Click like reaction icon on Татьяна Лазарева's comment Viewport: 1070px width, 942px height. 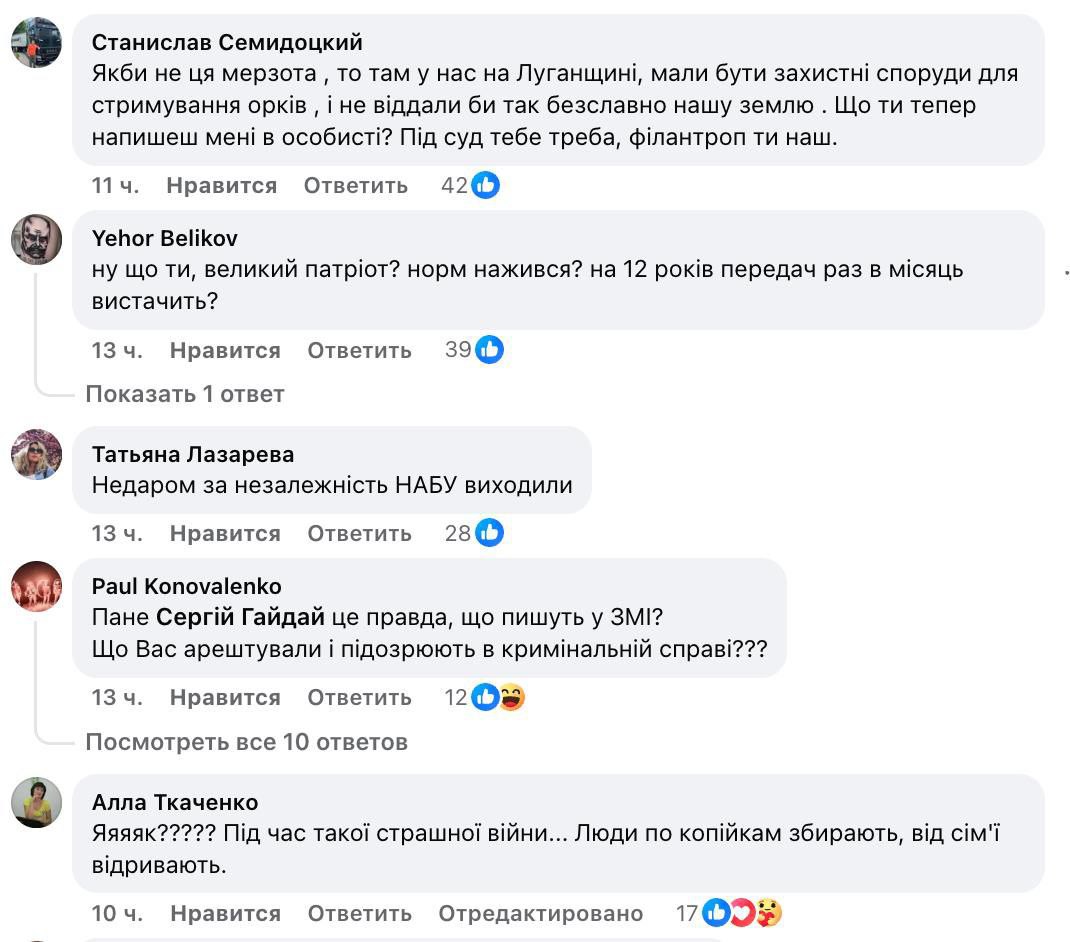[x=489, y=533]
